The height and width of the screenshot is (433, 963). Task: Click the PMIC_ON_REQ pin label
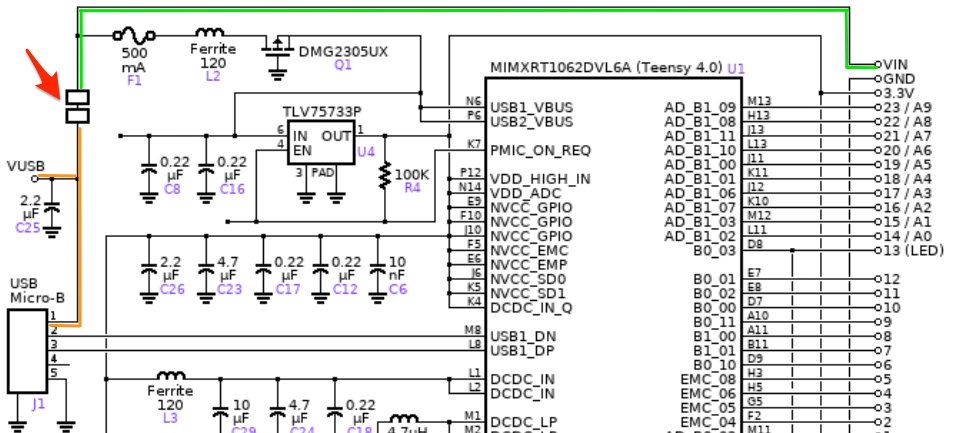(540, 150)
